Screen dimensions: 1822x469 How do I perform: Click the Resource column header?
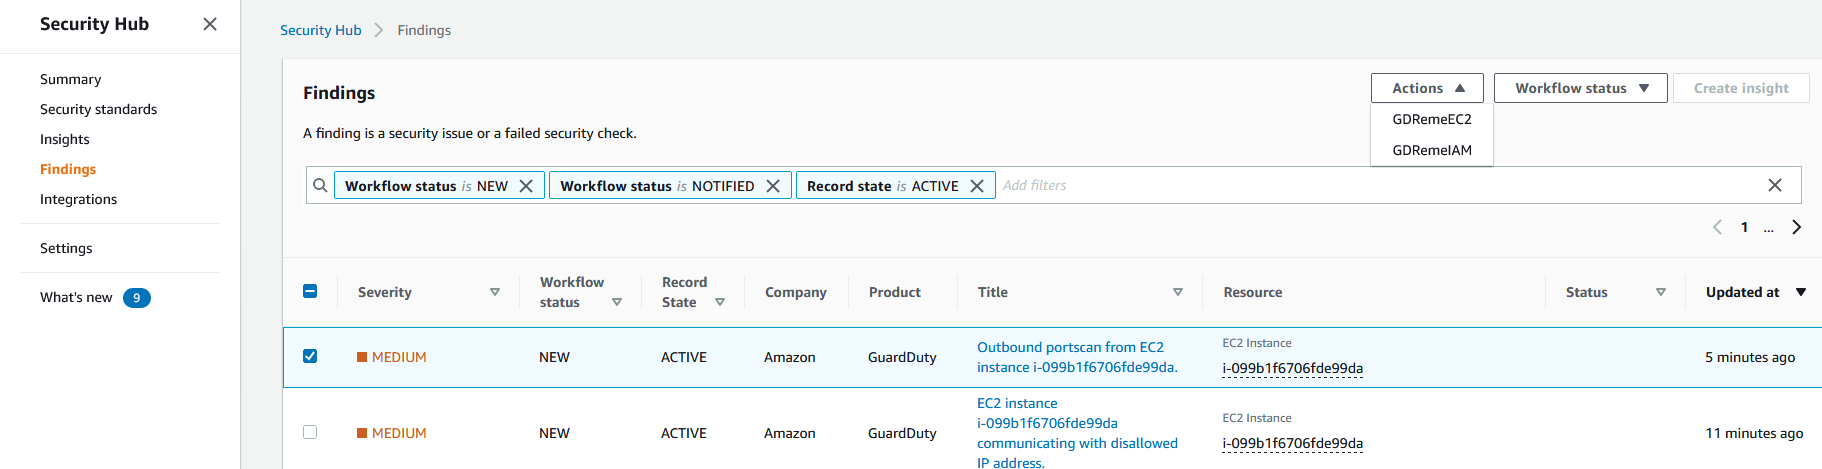coord(1253,292)
